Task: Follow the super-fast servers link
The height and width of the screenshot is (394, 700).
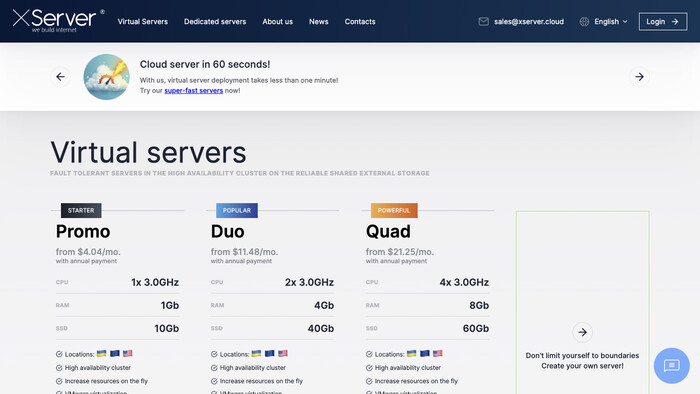Action: [x=193, y=91]
